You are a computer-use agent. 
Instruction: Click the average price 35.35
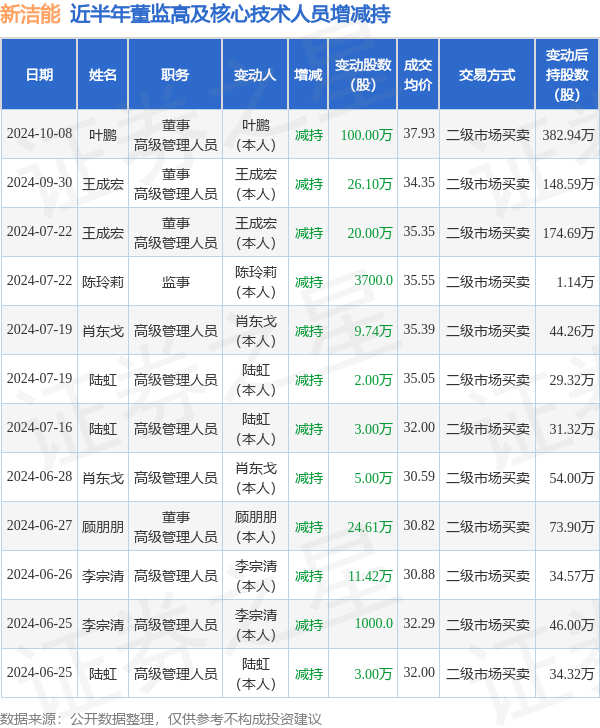coord(419,232)
